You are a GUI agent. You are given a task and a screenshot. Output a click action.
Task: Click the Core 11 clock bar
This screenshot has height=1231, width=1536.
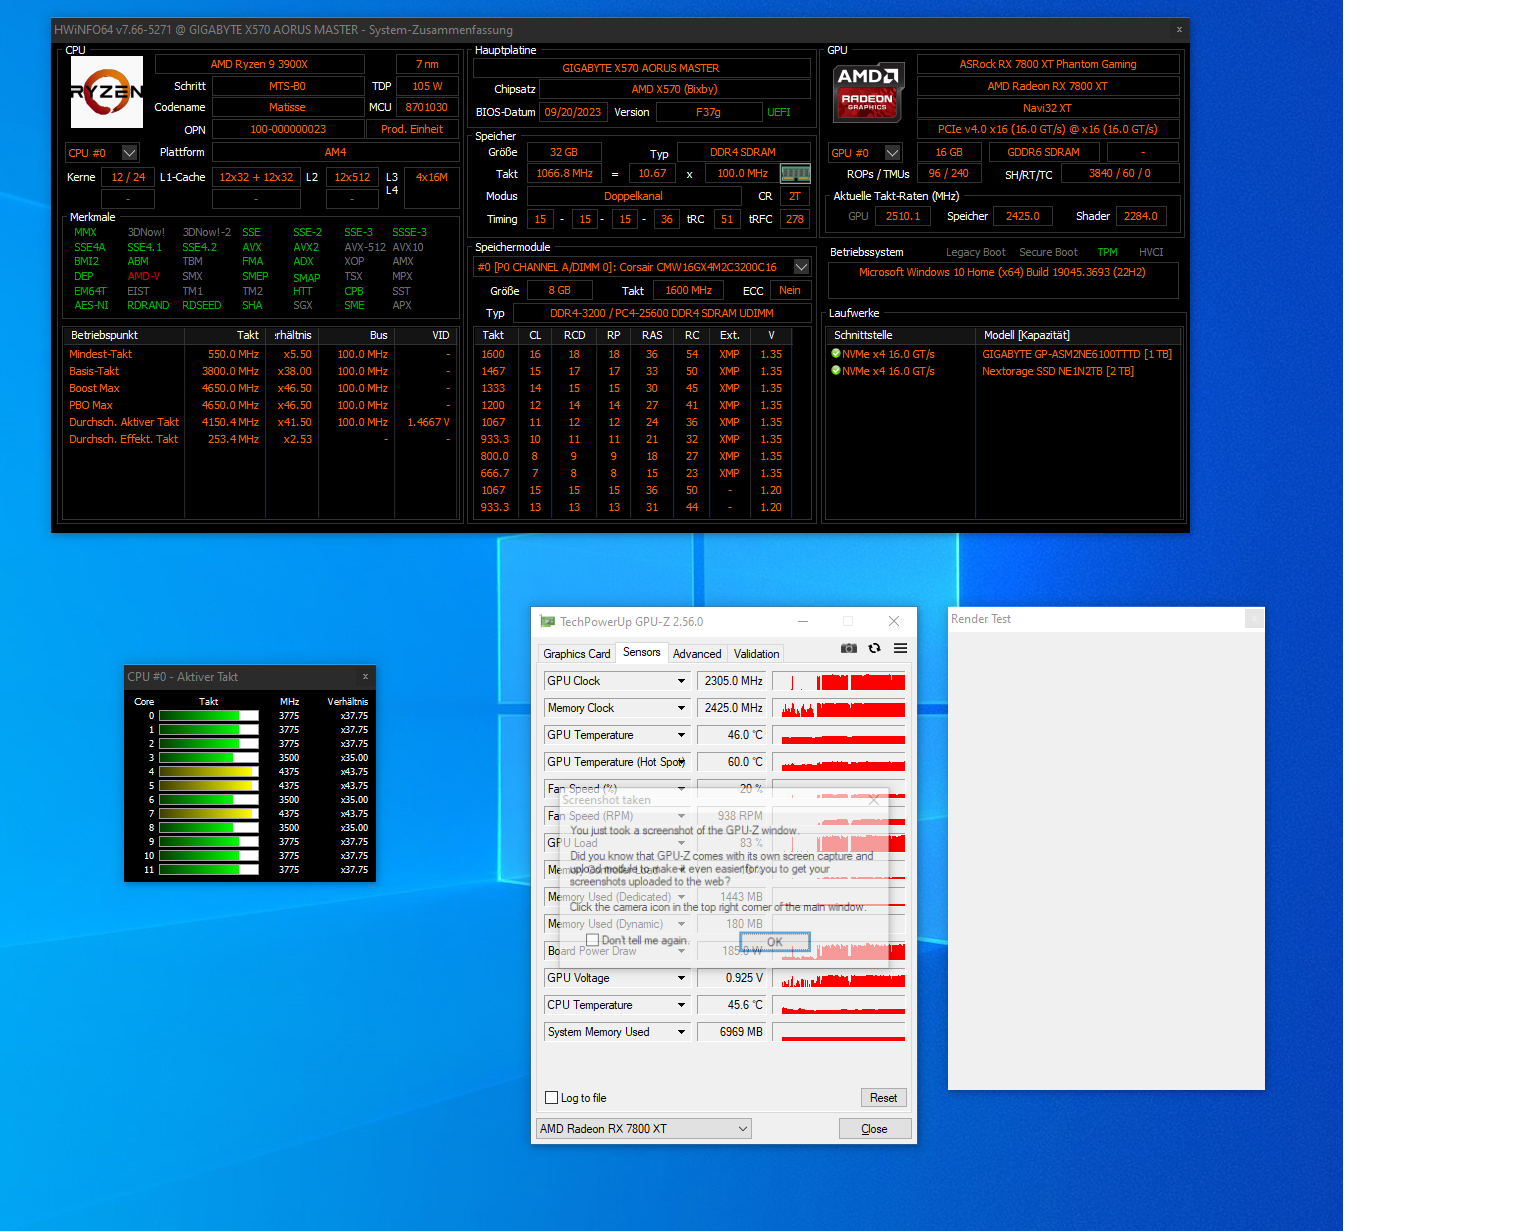tap(208, 870)
